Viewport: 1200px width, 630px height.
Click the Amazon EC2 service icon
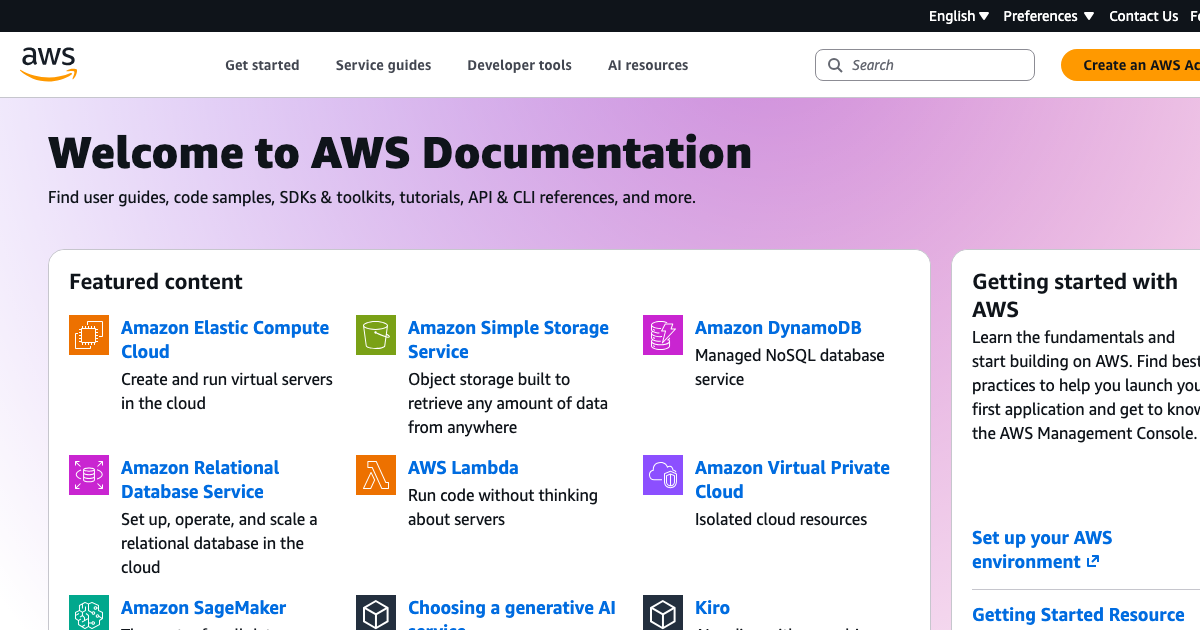click(x=88, y=335)
